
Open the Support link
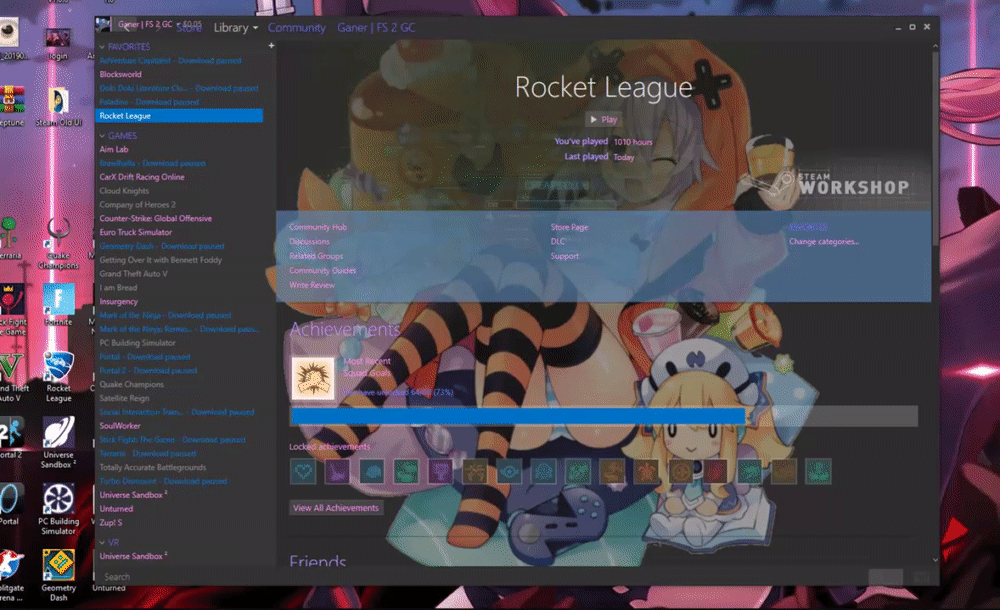[564, 256]
